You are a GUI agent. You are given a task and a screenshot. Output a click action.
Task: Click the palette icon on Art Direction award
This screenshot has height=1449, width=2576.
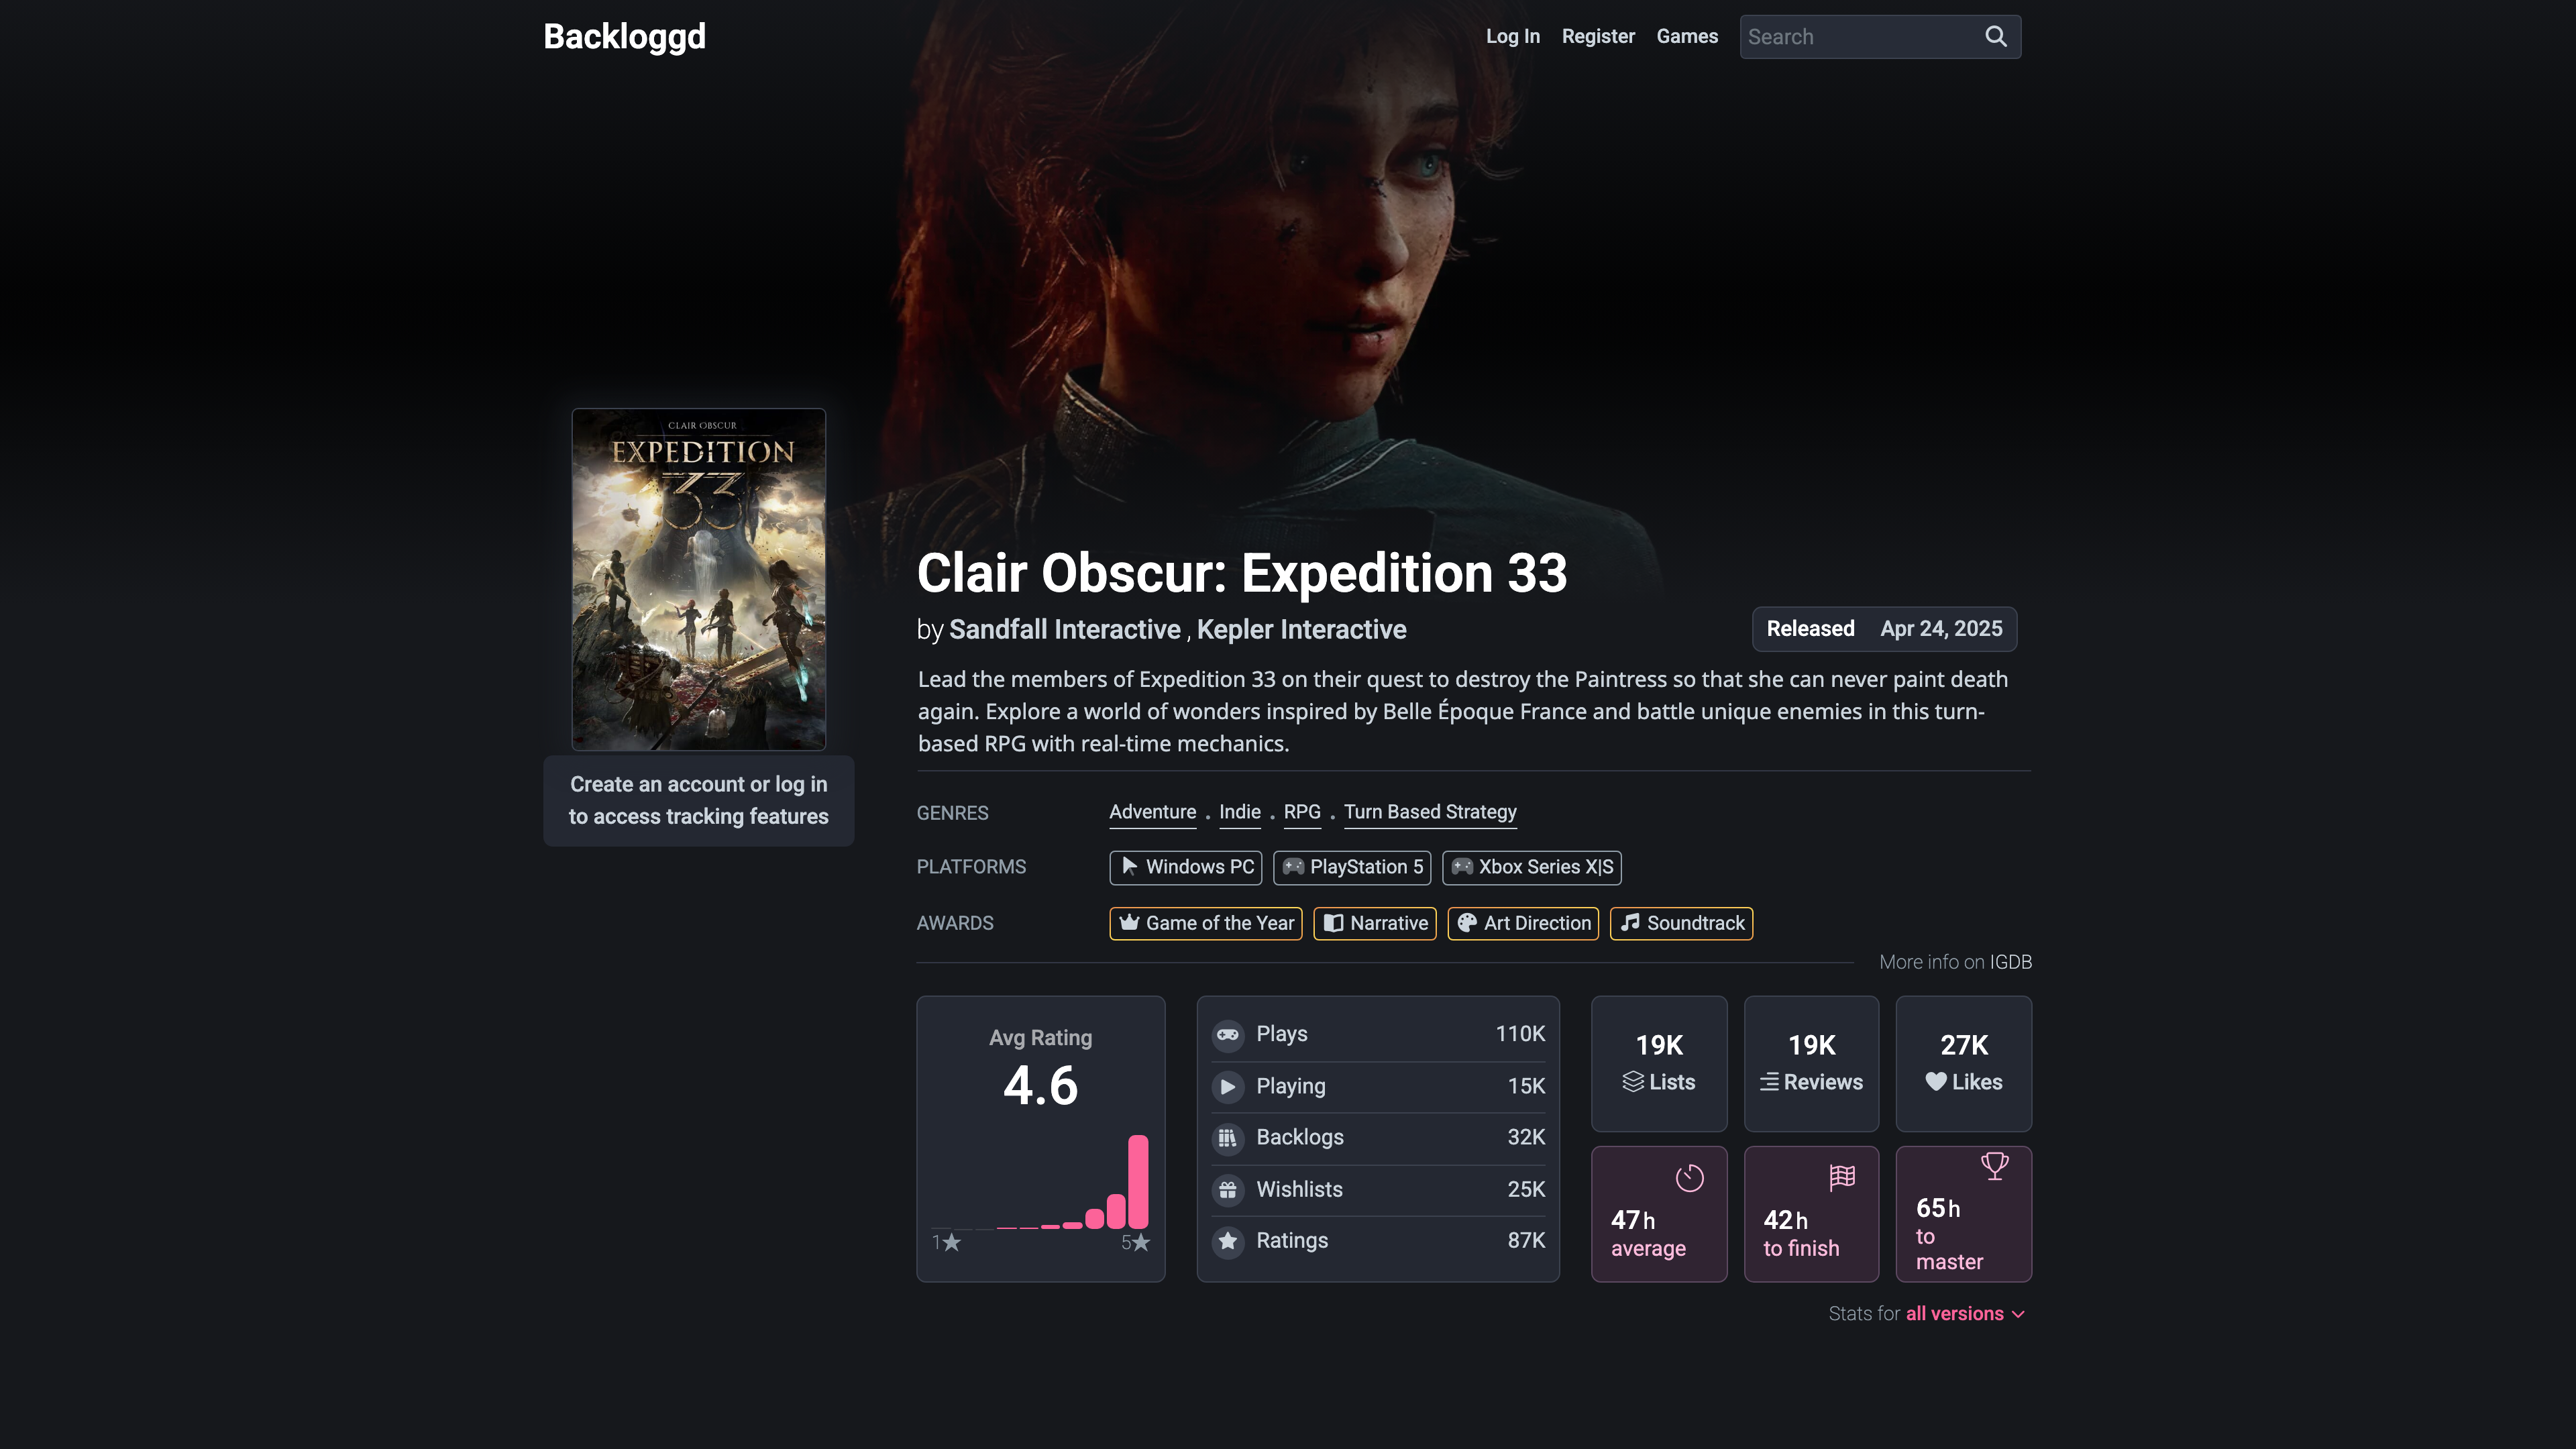point(1467,923)
